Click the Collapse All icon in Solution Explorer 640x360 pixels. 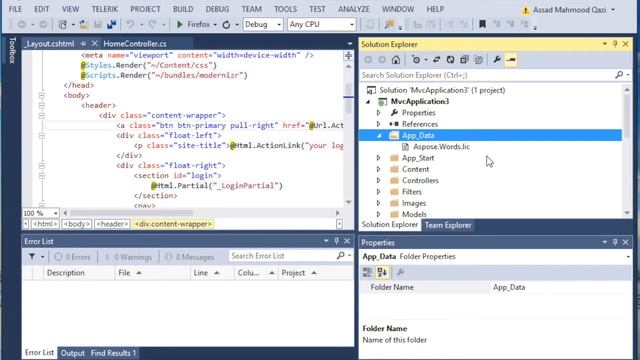(x=464, y=60)
